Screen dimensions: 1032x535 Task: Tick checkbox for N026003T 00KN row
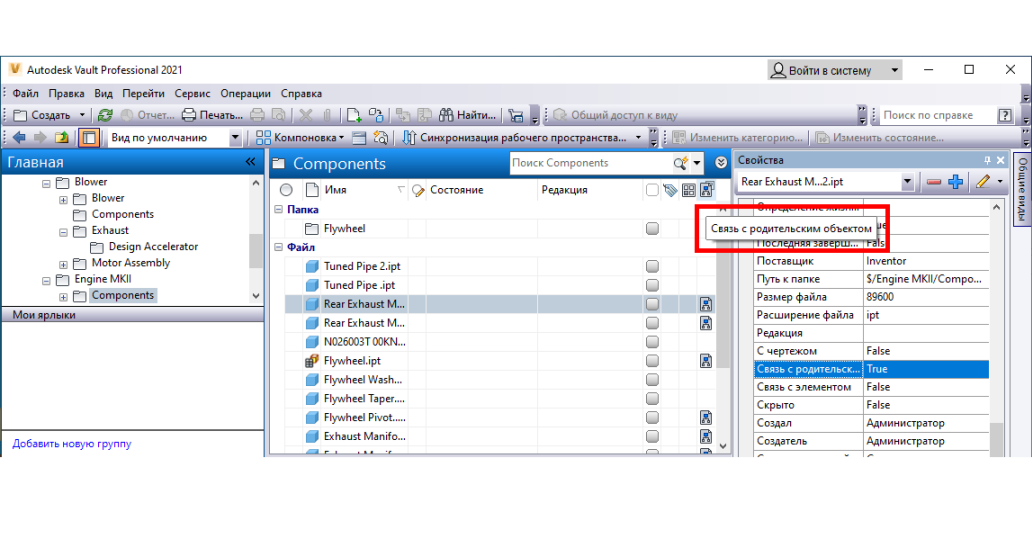(x=652, y=342)
